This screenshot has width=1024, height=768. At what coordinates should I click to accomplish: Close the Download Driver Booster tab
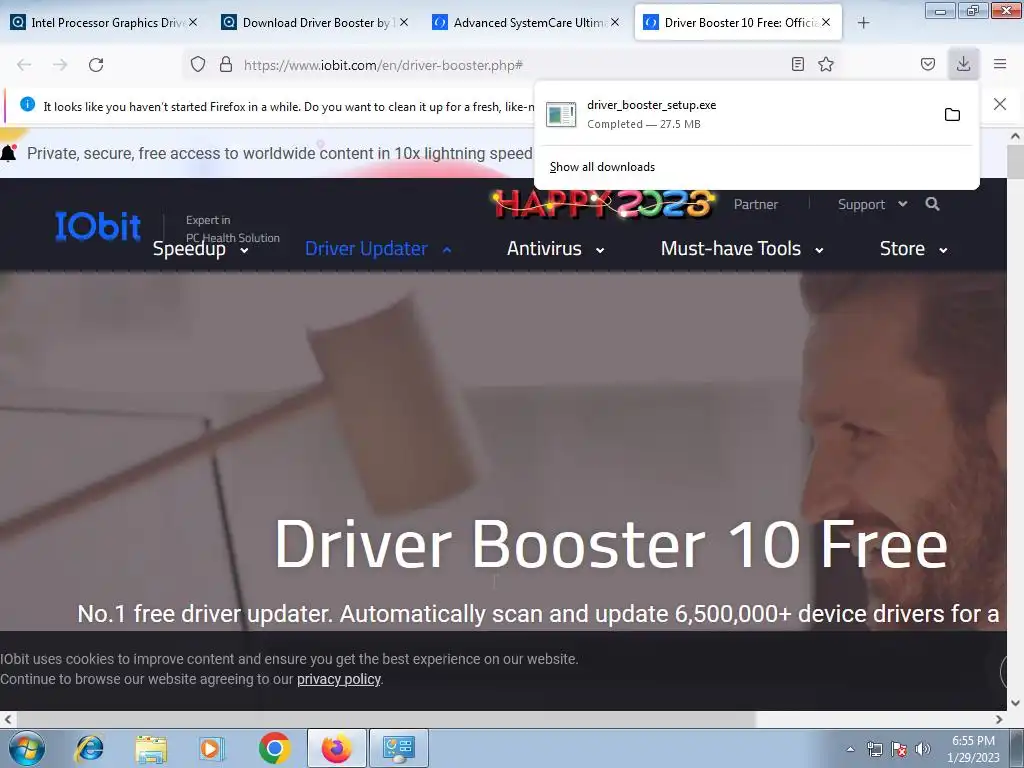404,22
